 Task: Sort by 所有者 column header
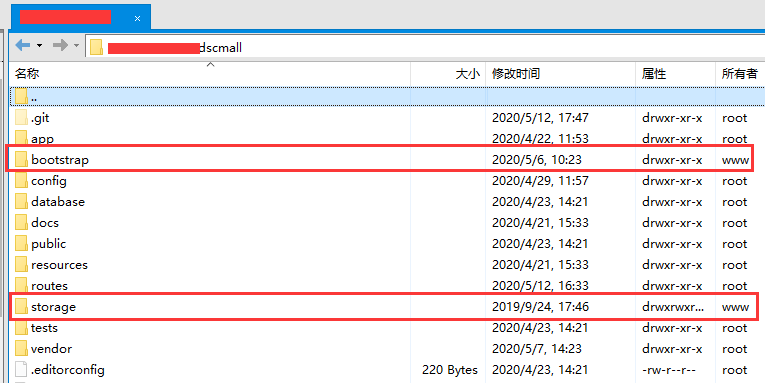[740, 74]
